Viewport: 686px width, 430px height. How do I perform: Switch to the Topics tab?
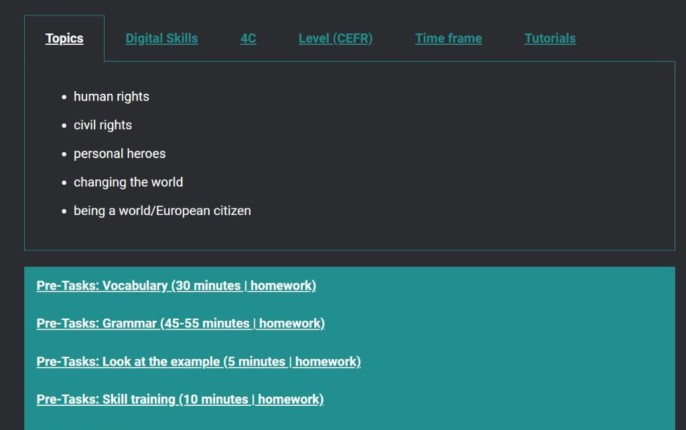click(x=64, y=39)
